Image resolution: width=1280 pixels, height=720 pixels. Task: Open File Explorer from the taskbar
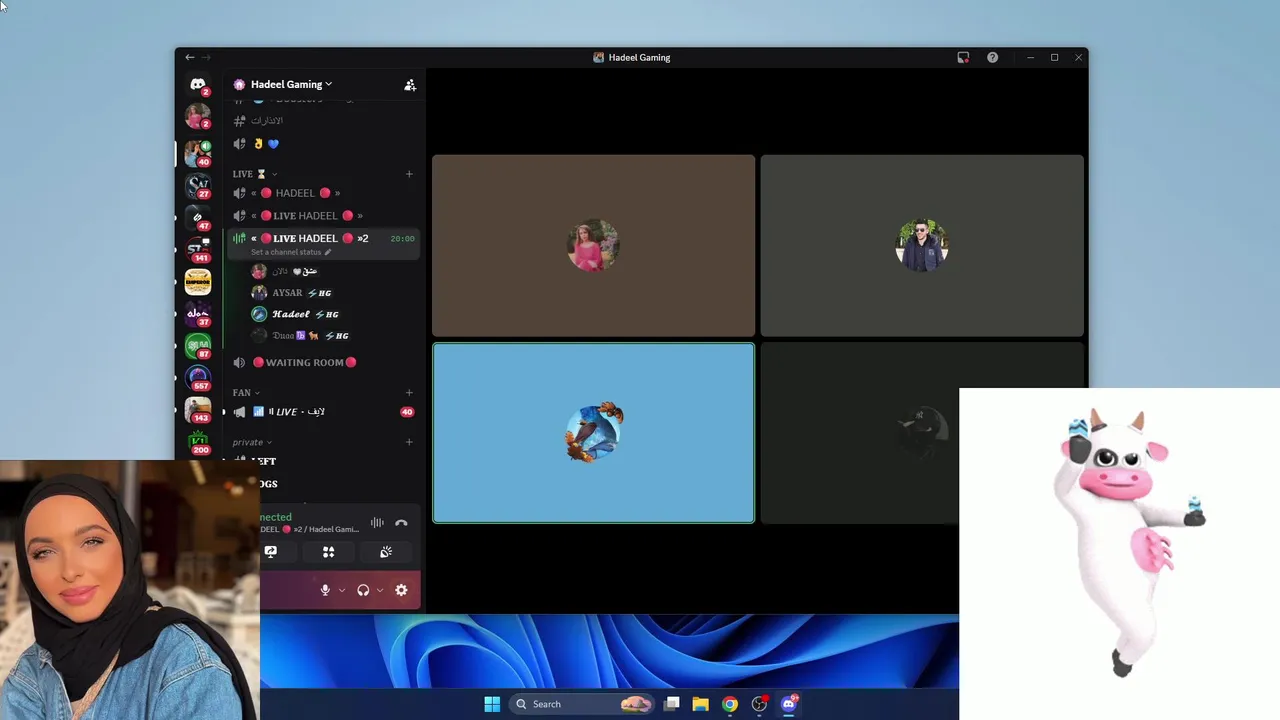(x=701, y=704)
